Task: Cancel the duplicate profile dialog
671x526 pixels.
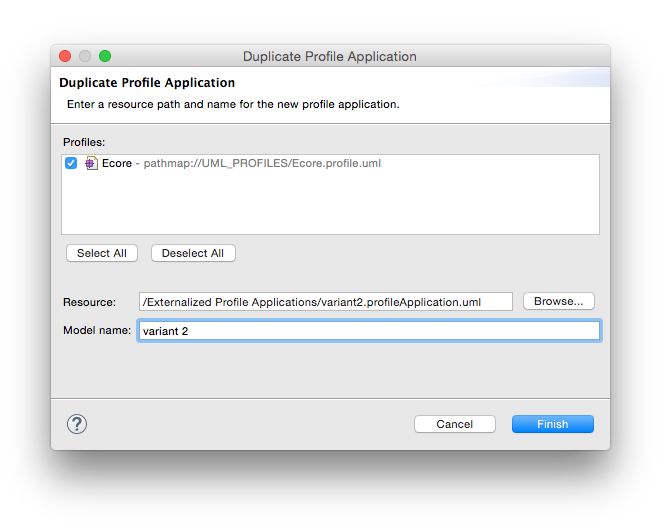Action: point(454,424)
